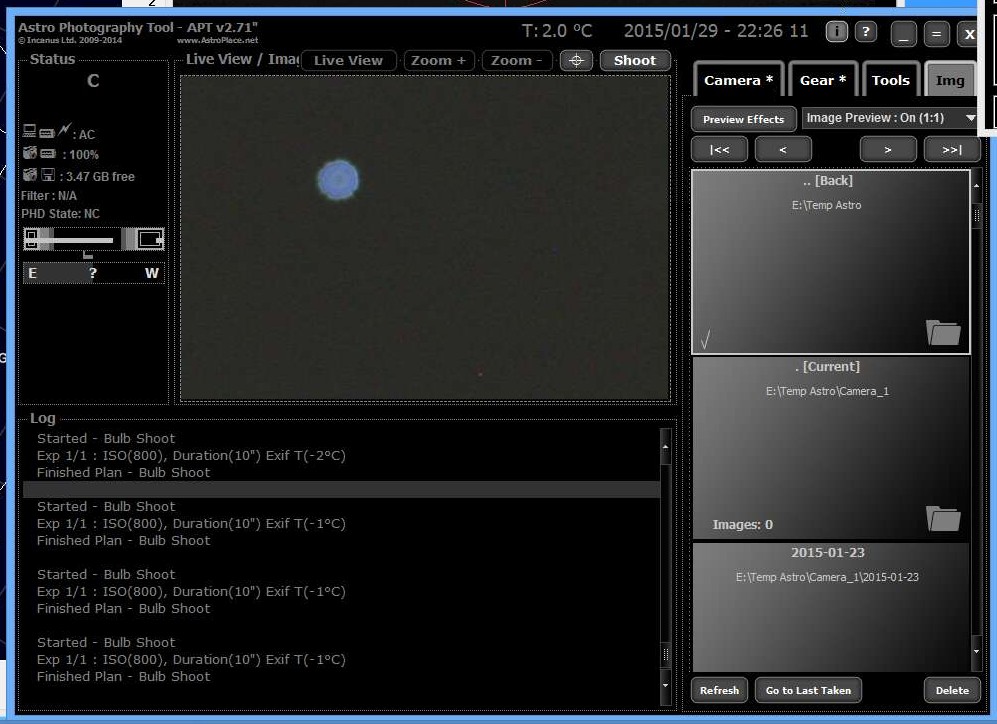Viewport: 997px width, 724px height.
Task: Go to next image with > button
Action: [x=887, y=150]
